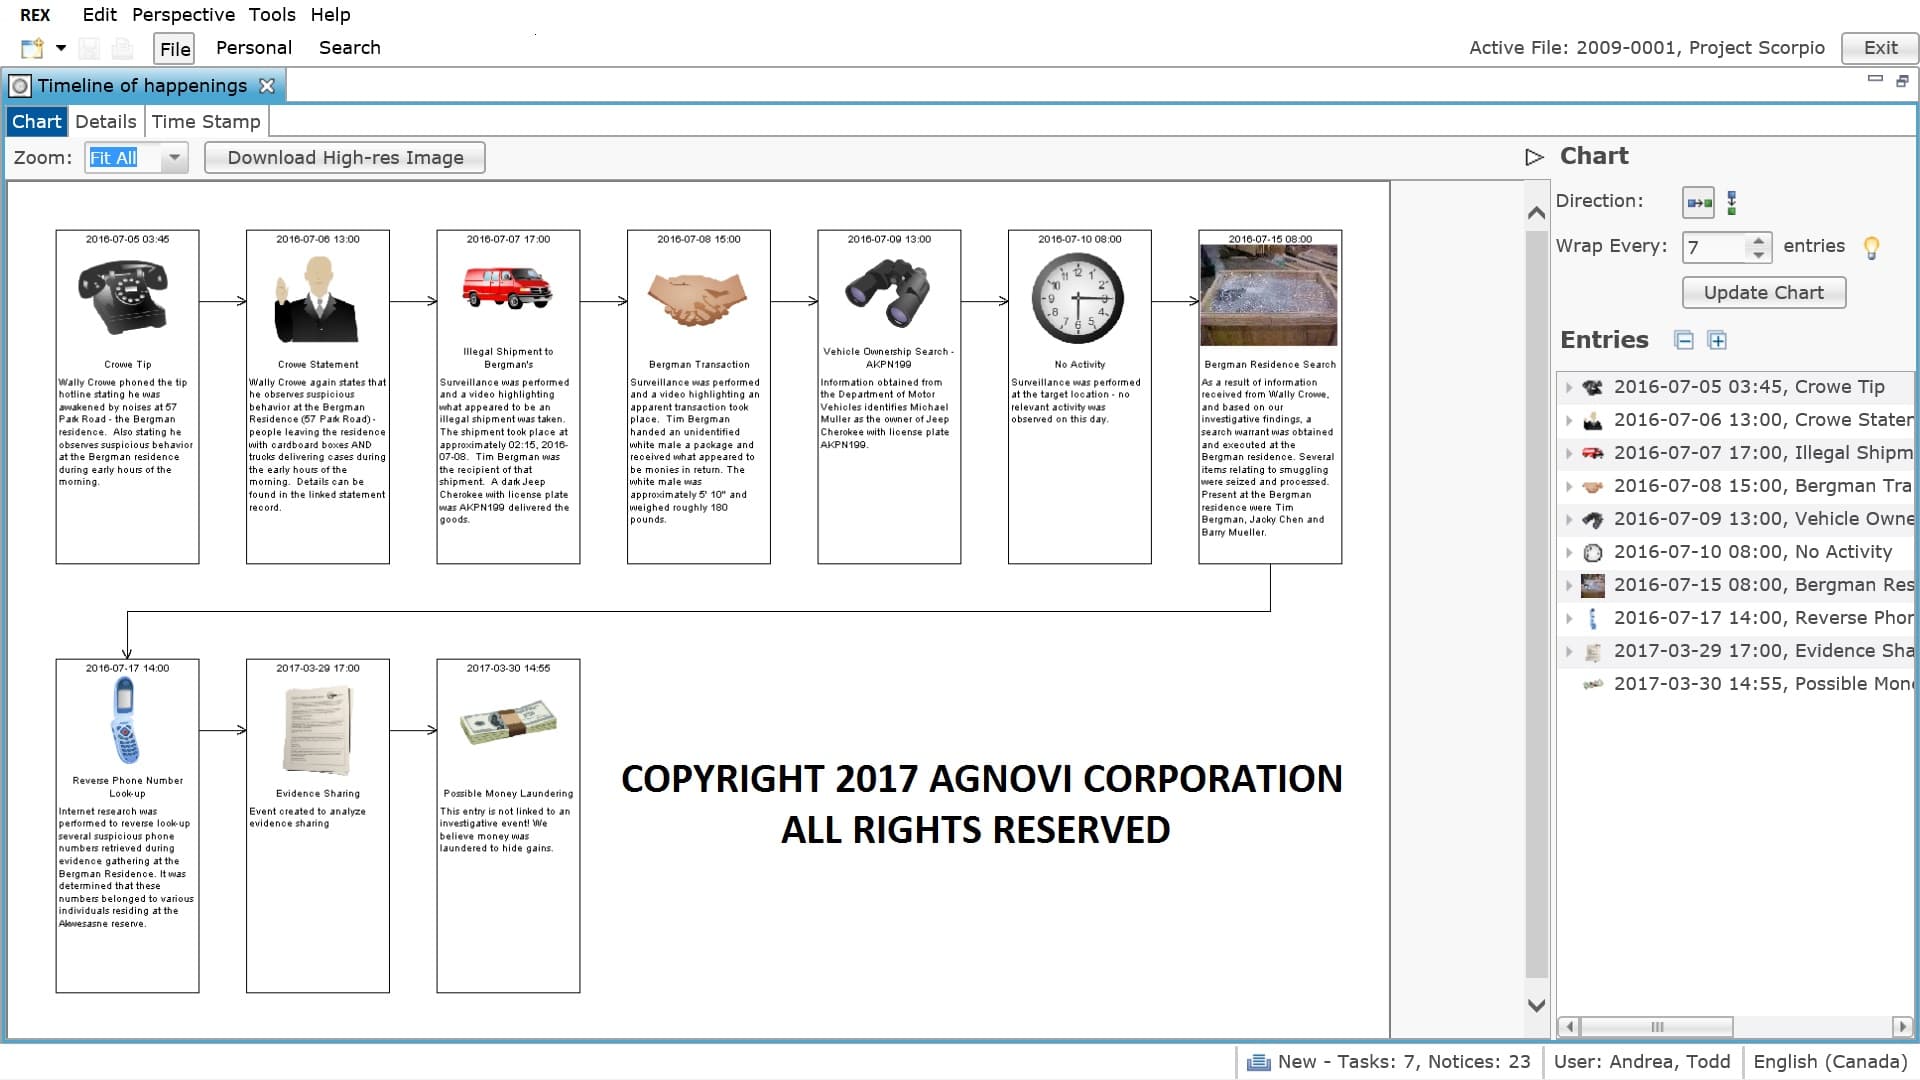
Task: Expand the Crowe Tip entry
Action: point(1569,387)
